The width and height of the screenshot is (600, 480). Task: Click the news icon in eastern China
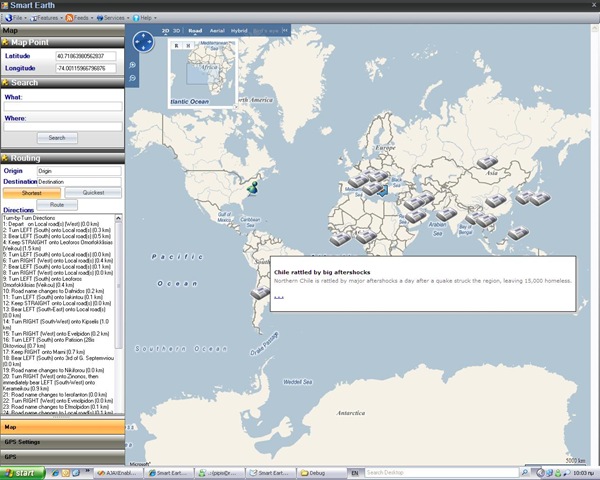click(x=496, y=200)
